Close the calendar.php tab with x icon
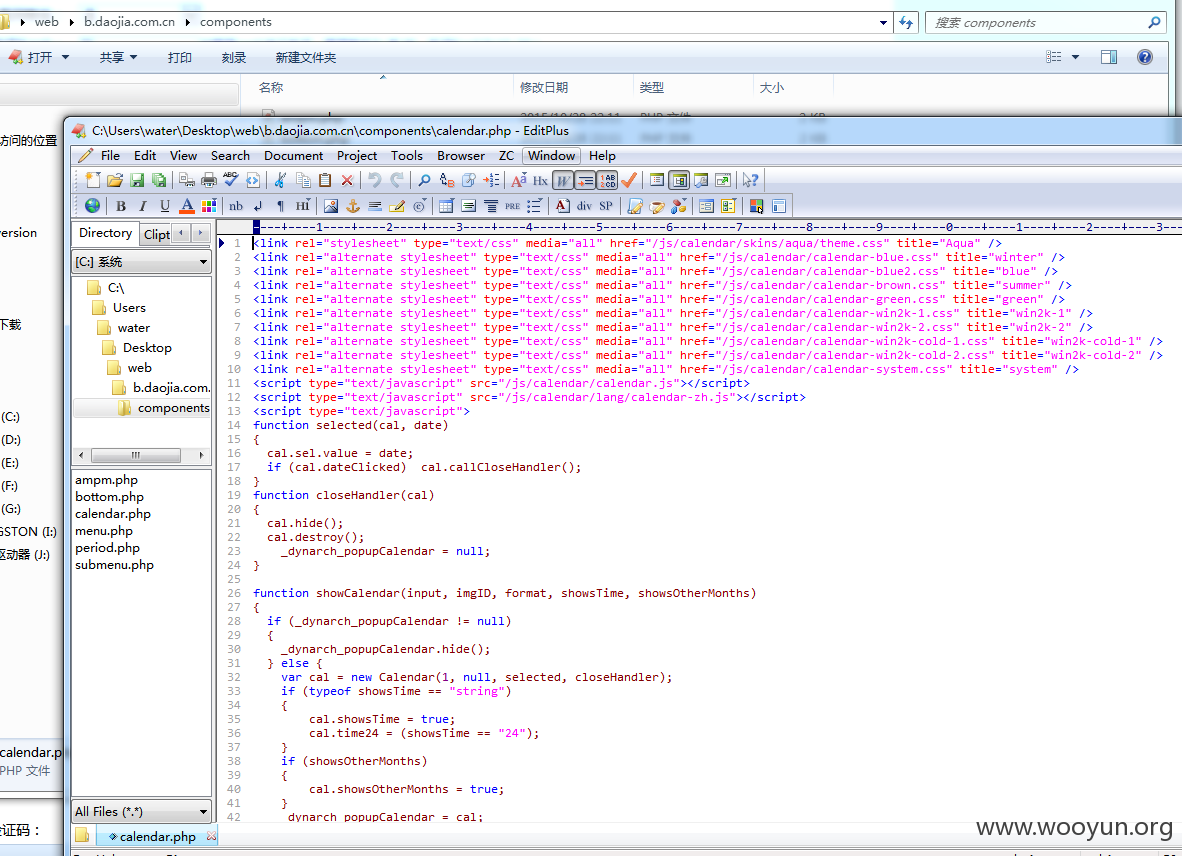The height and width of the screenshot is (856, 1182). click(211, 836)
